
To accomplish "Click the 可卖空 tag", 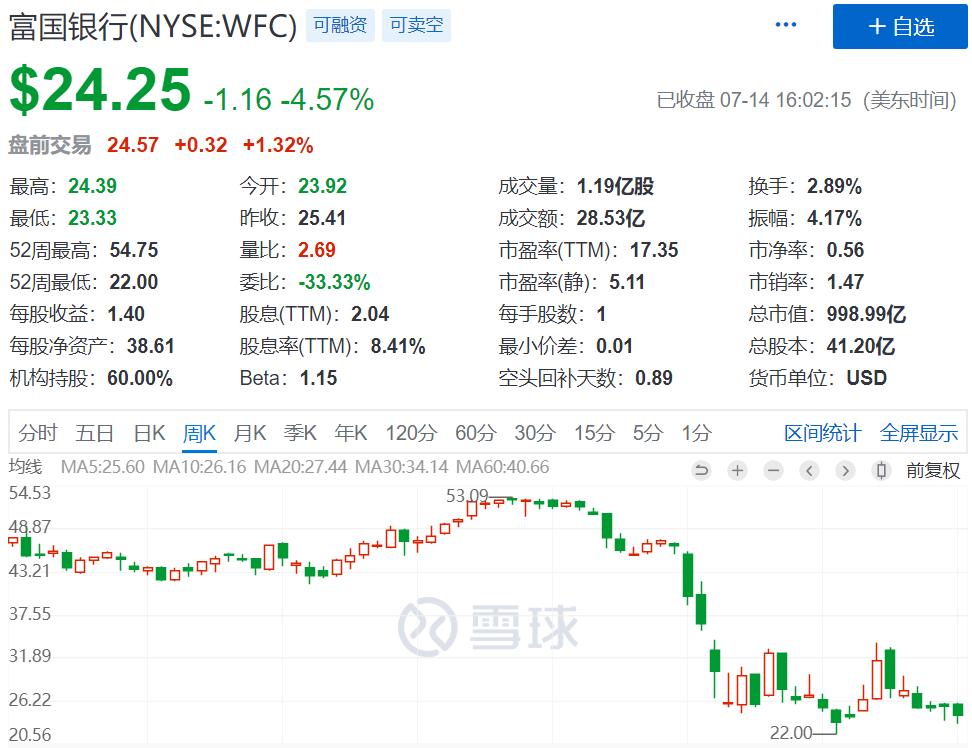I will tap(416, 25).
